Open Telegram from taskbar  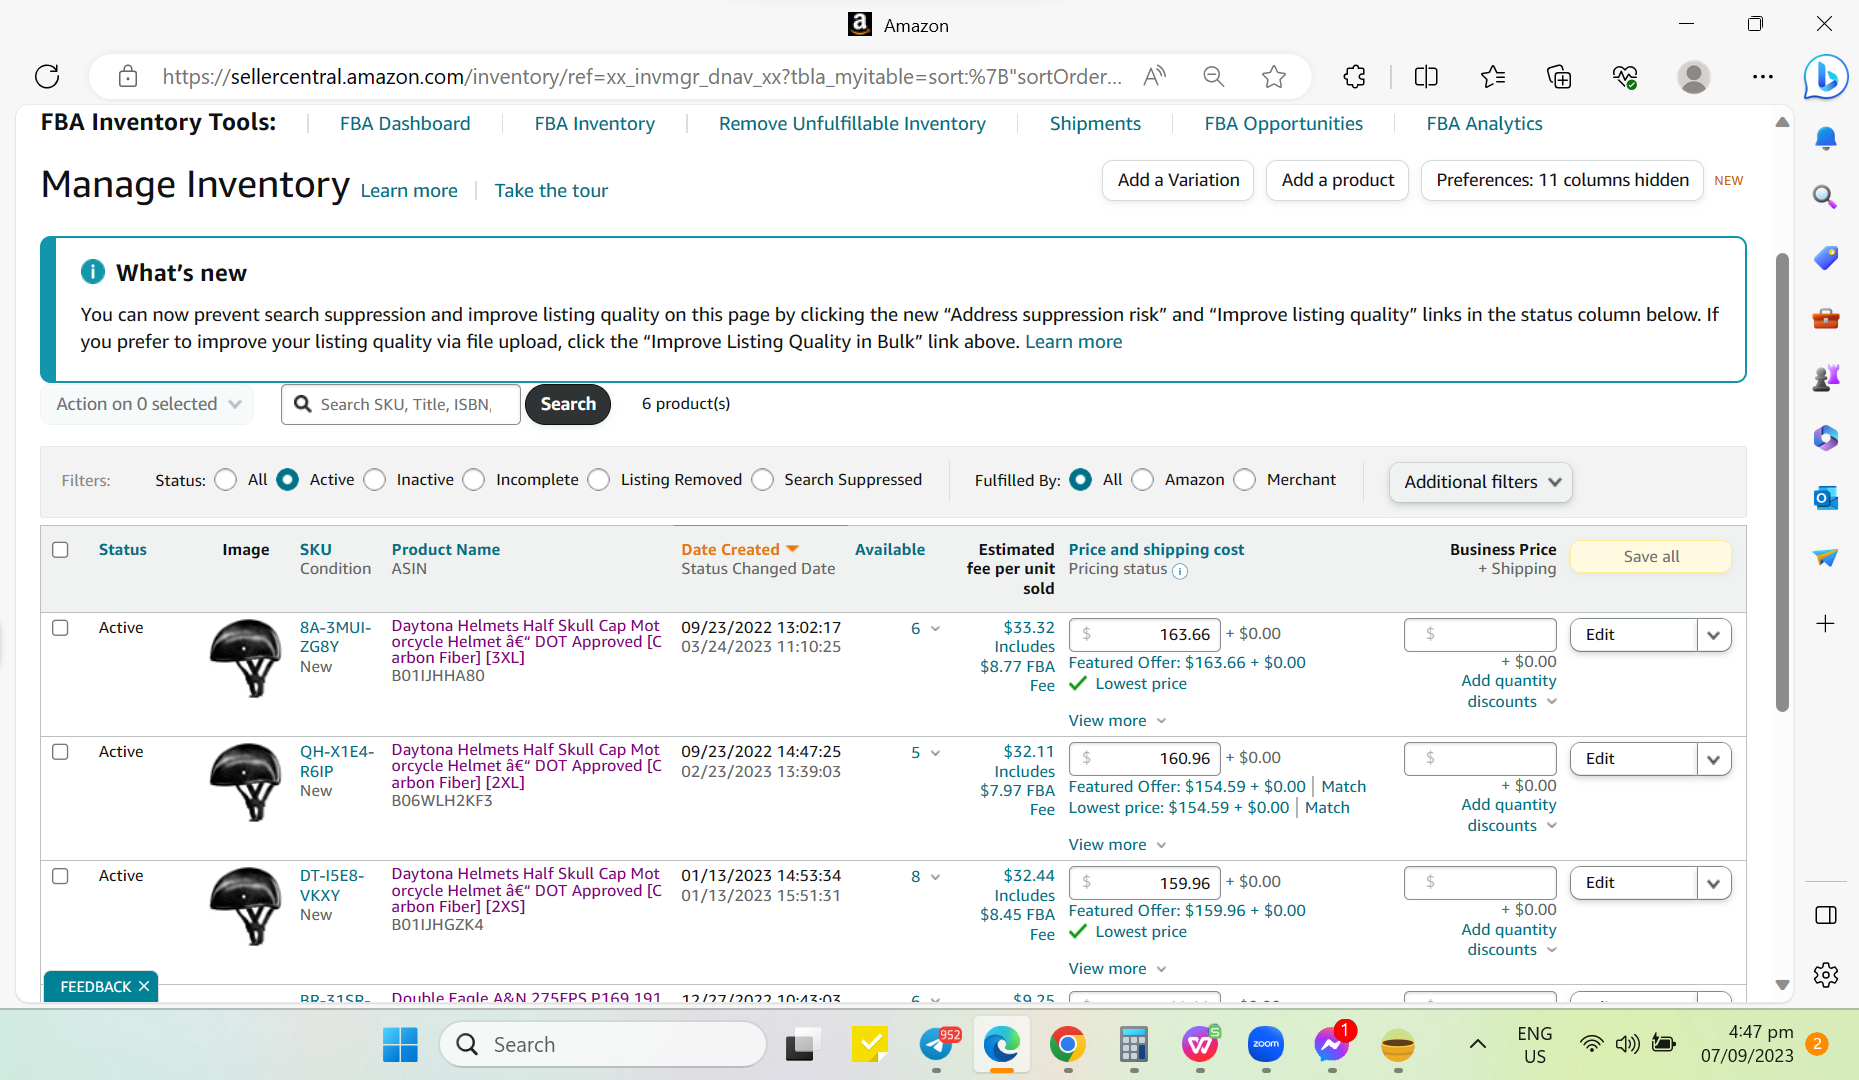point(938,1045)
